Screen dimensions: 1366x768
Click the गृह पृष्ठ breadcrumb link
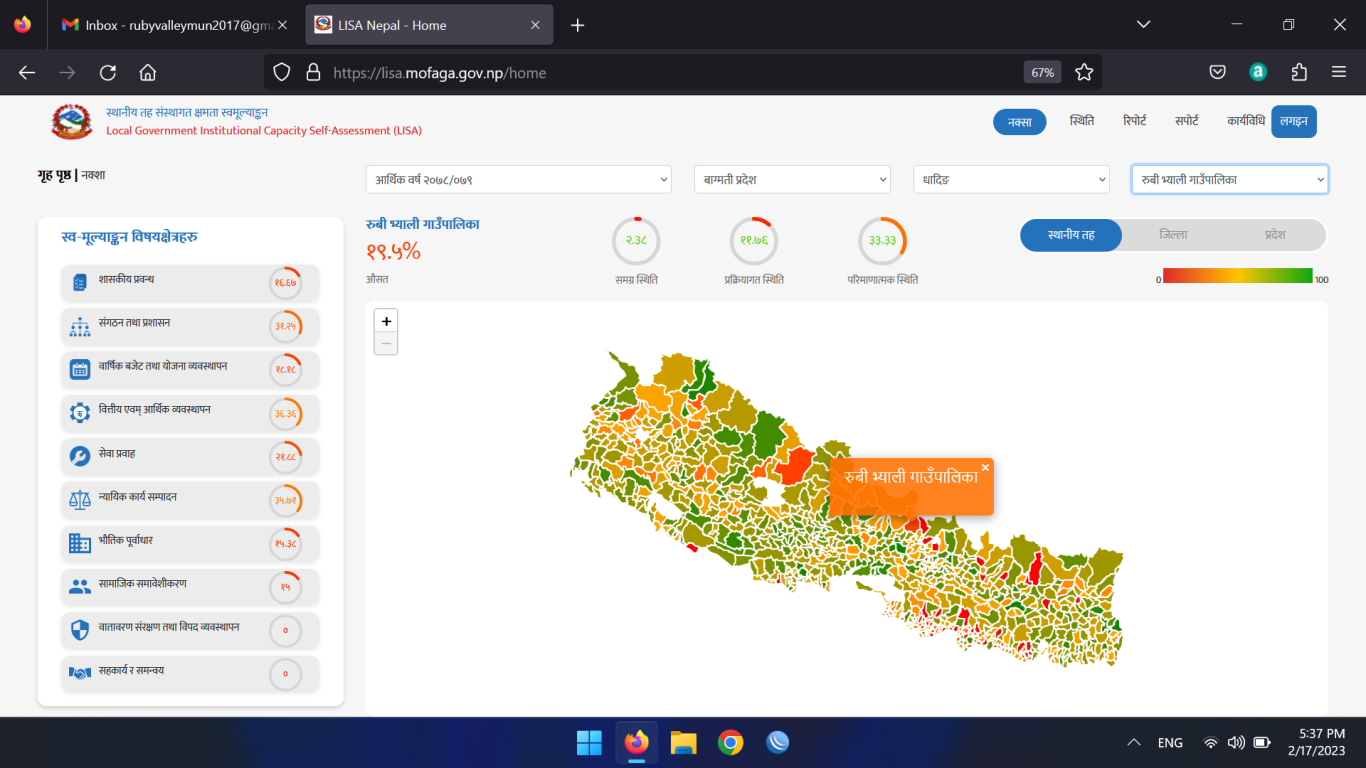(x=54, y=175)
